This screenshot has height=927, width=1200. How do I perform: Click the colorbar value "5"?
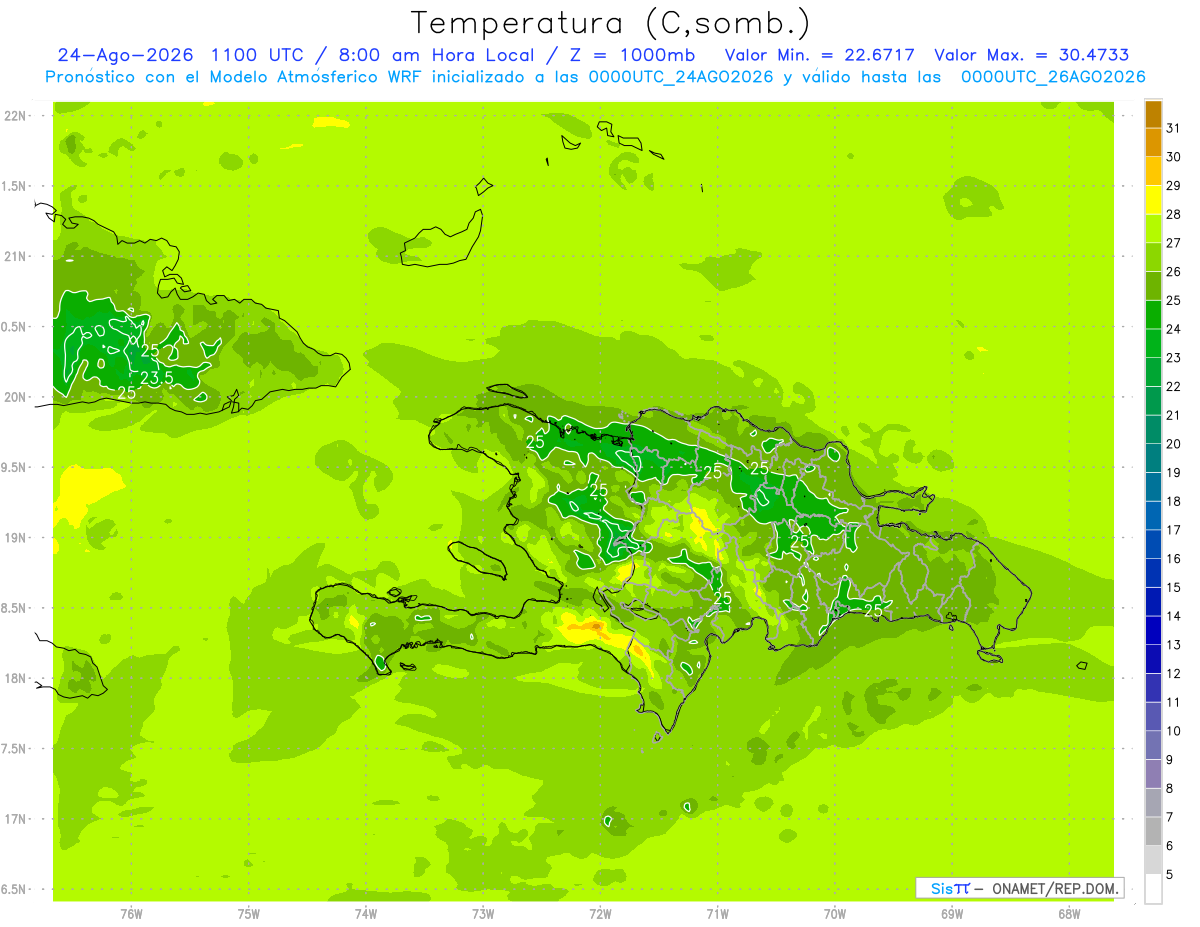pos(1169,875)
